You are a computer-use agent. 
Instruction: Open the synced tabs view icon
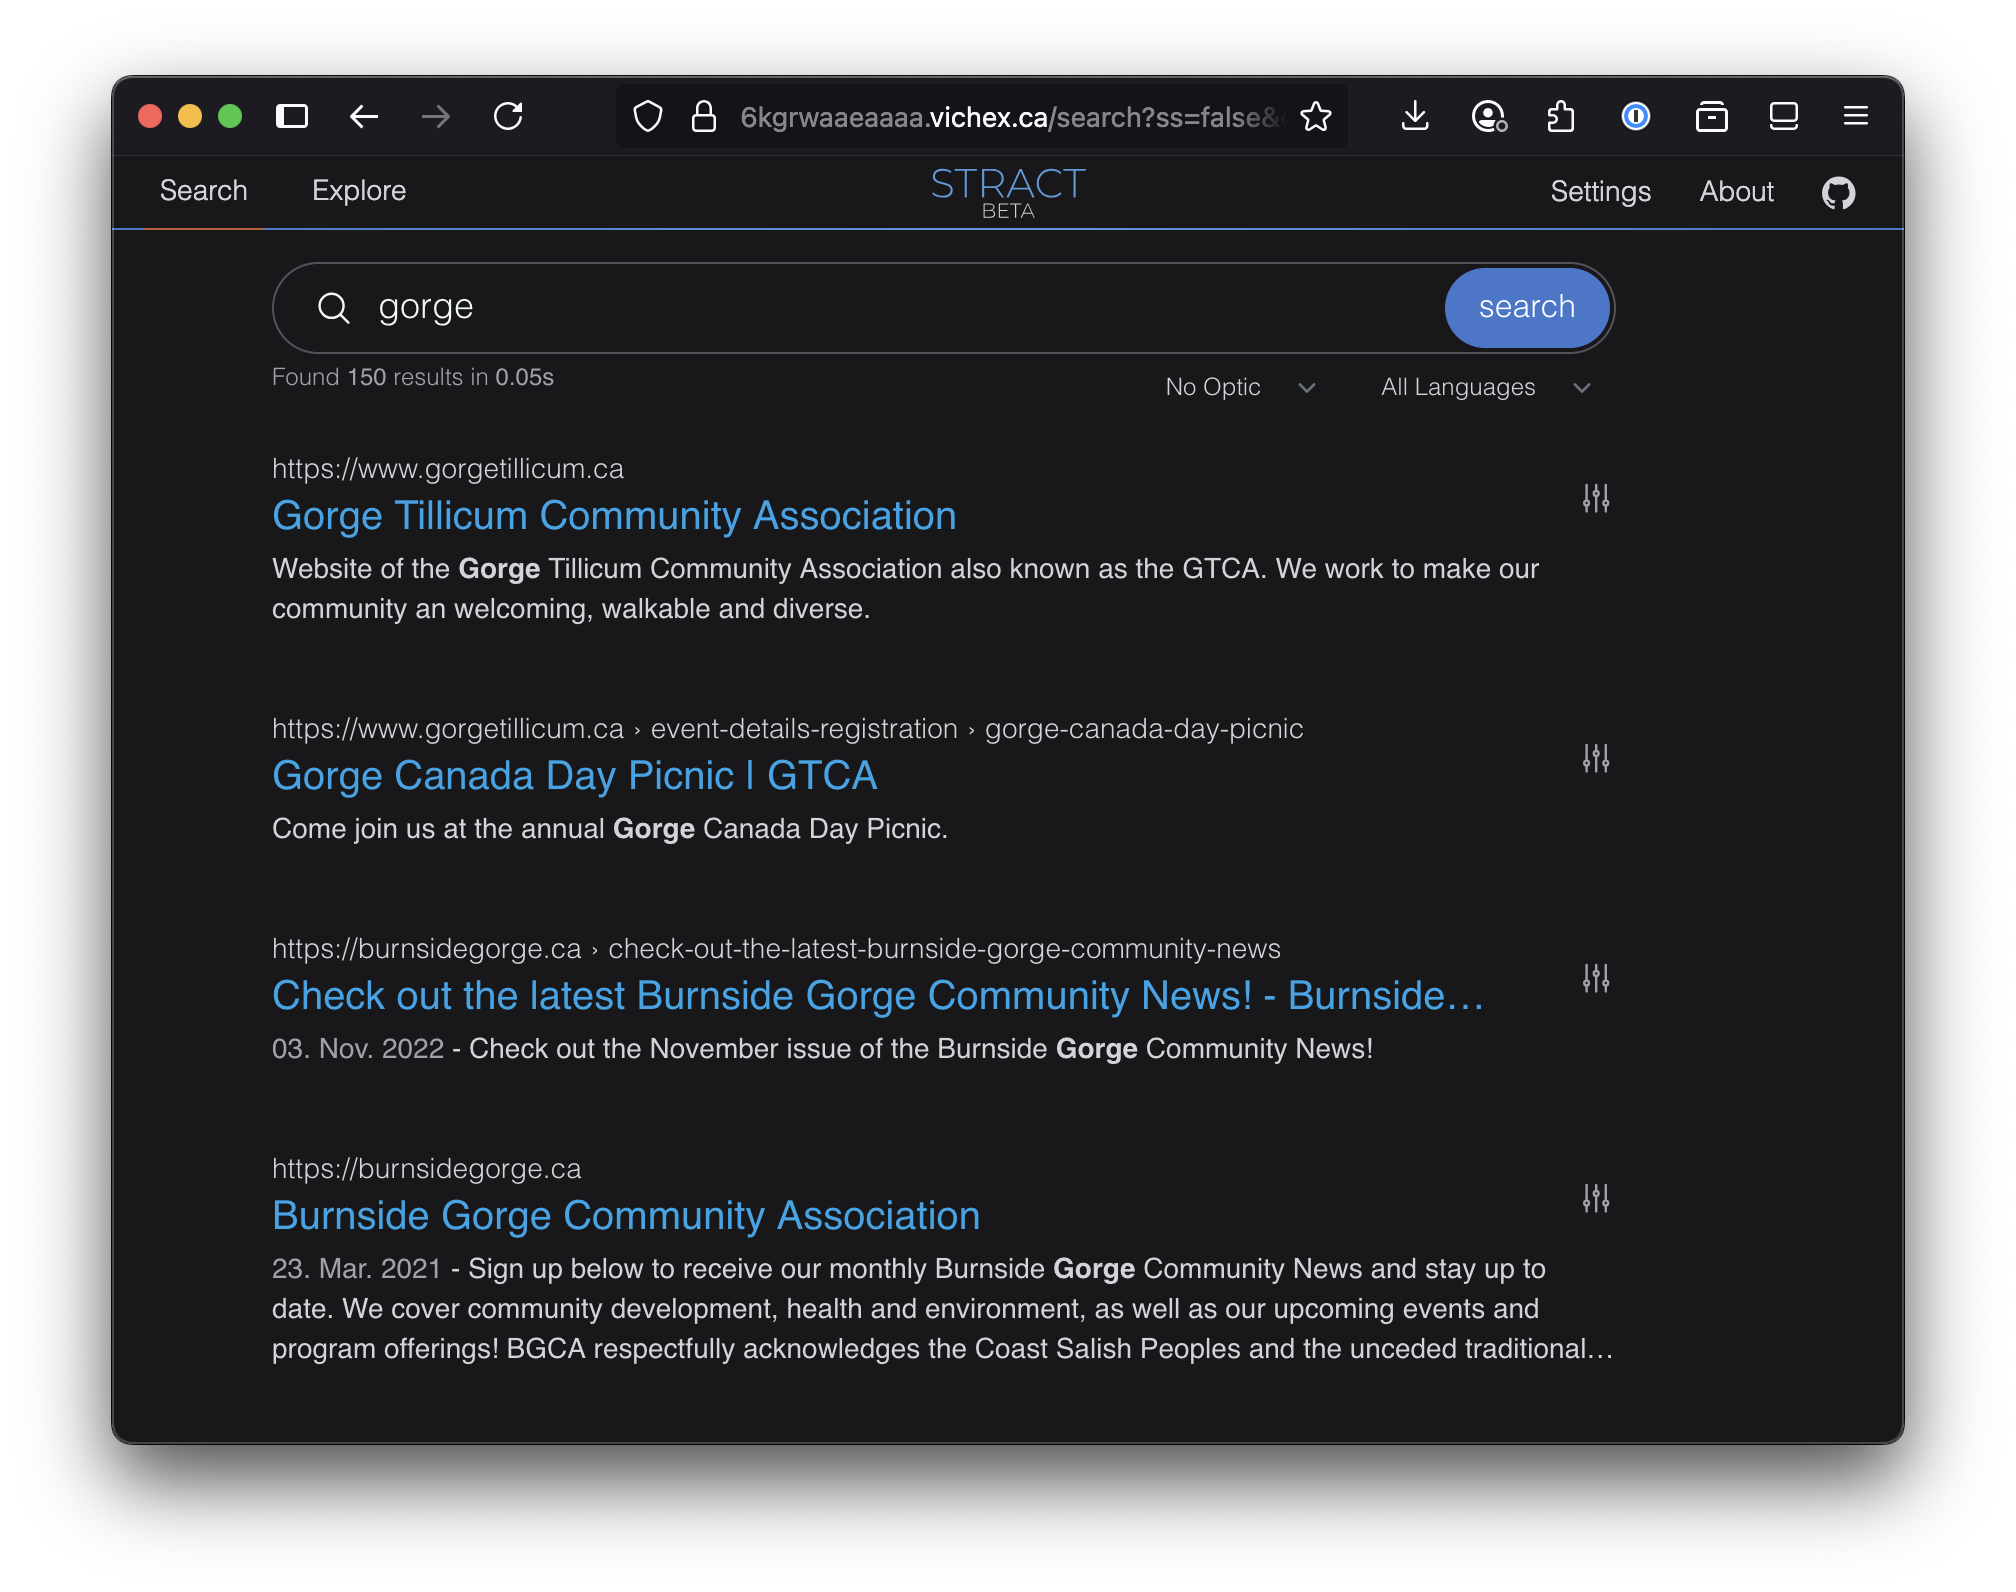click(x=1784, y=117)
